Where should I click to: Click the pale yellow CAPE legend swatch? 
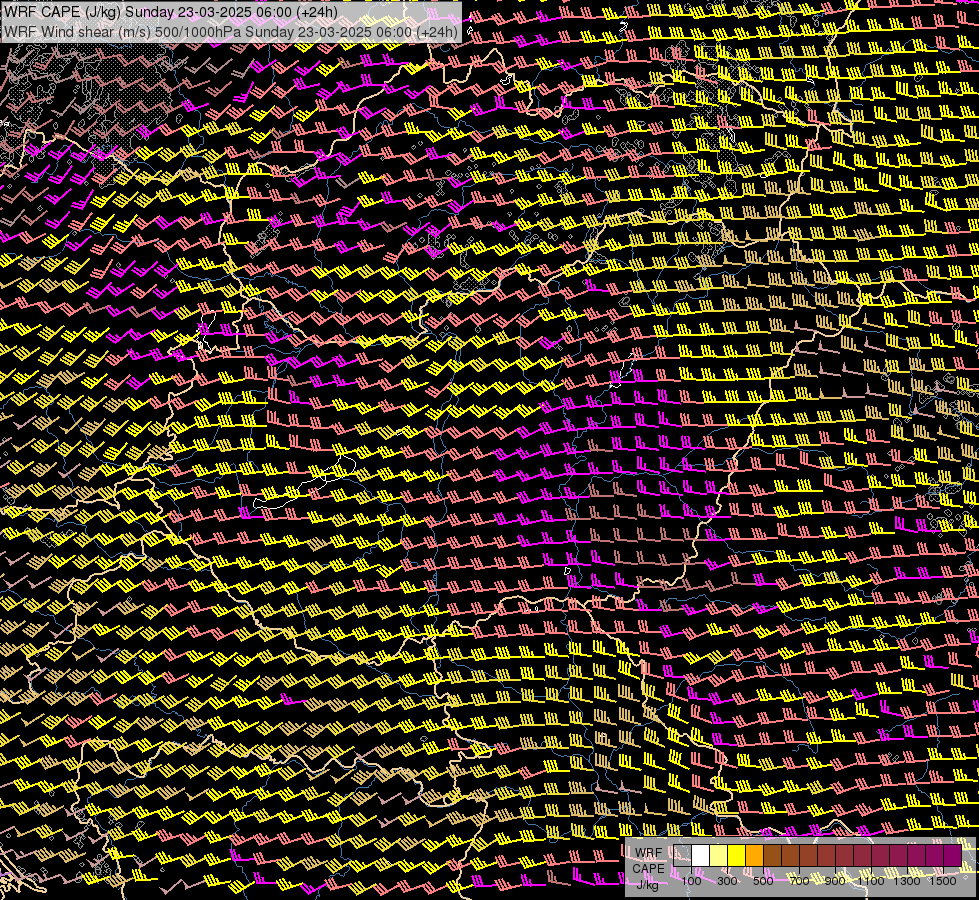719,856
